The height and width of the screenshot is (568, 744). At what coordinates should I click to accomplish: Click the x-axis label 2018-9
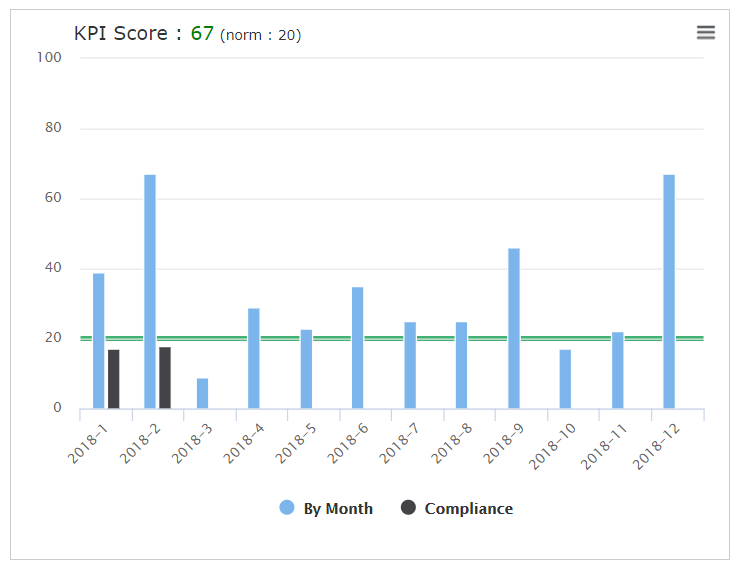503,444
